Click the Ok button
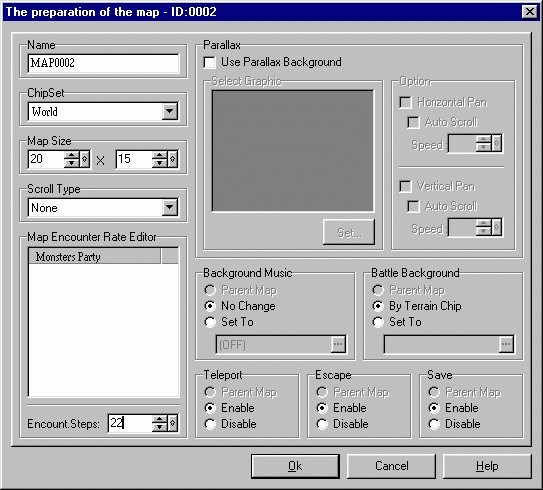 (295, 466)
